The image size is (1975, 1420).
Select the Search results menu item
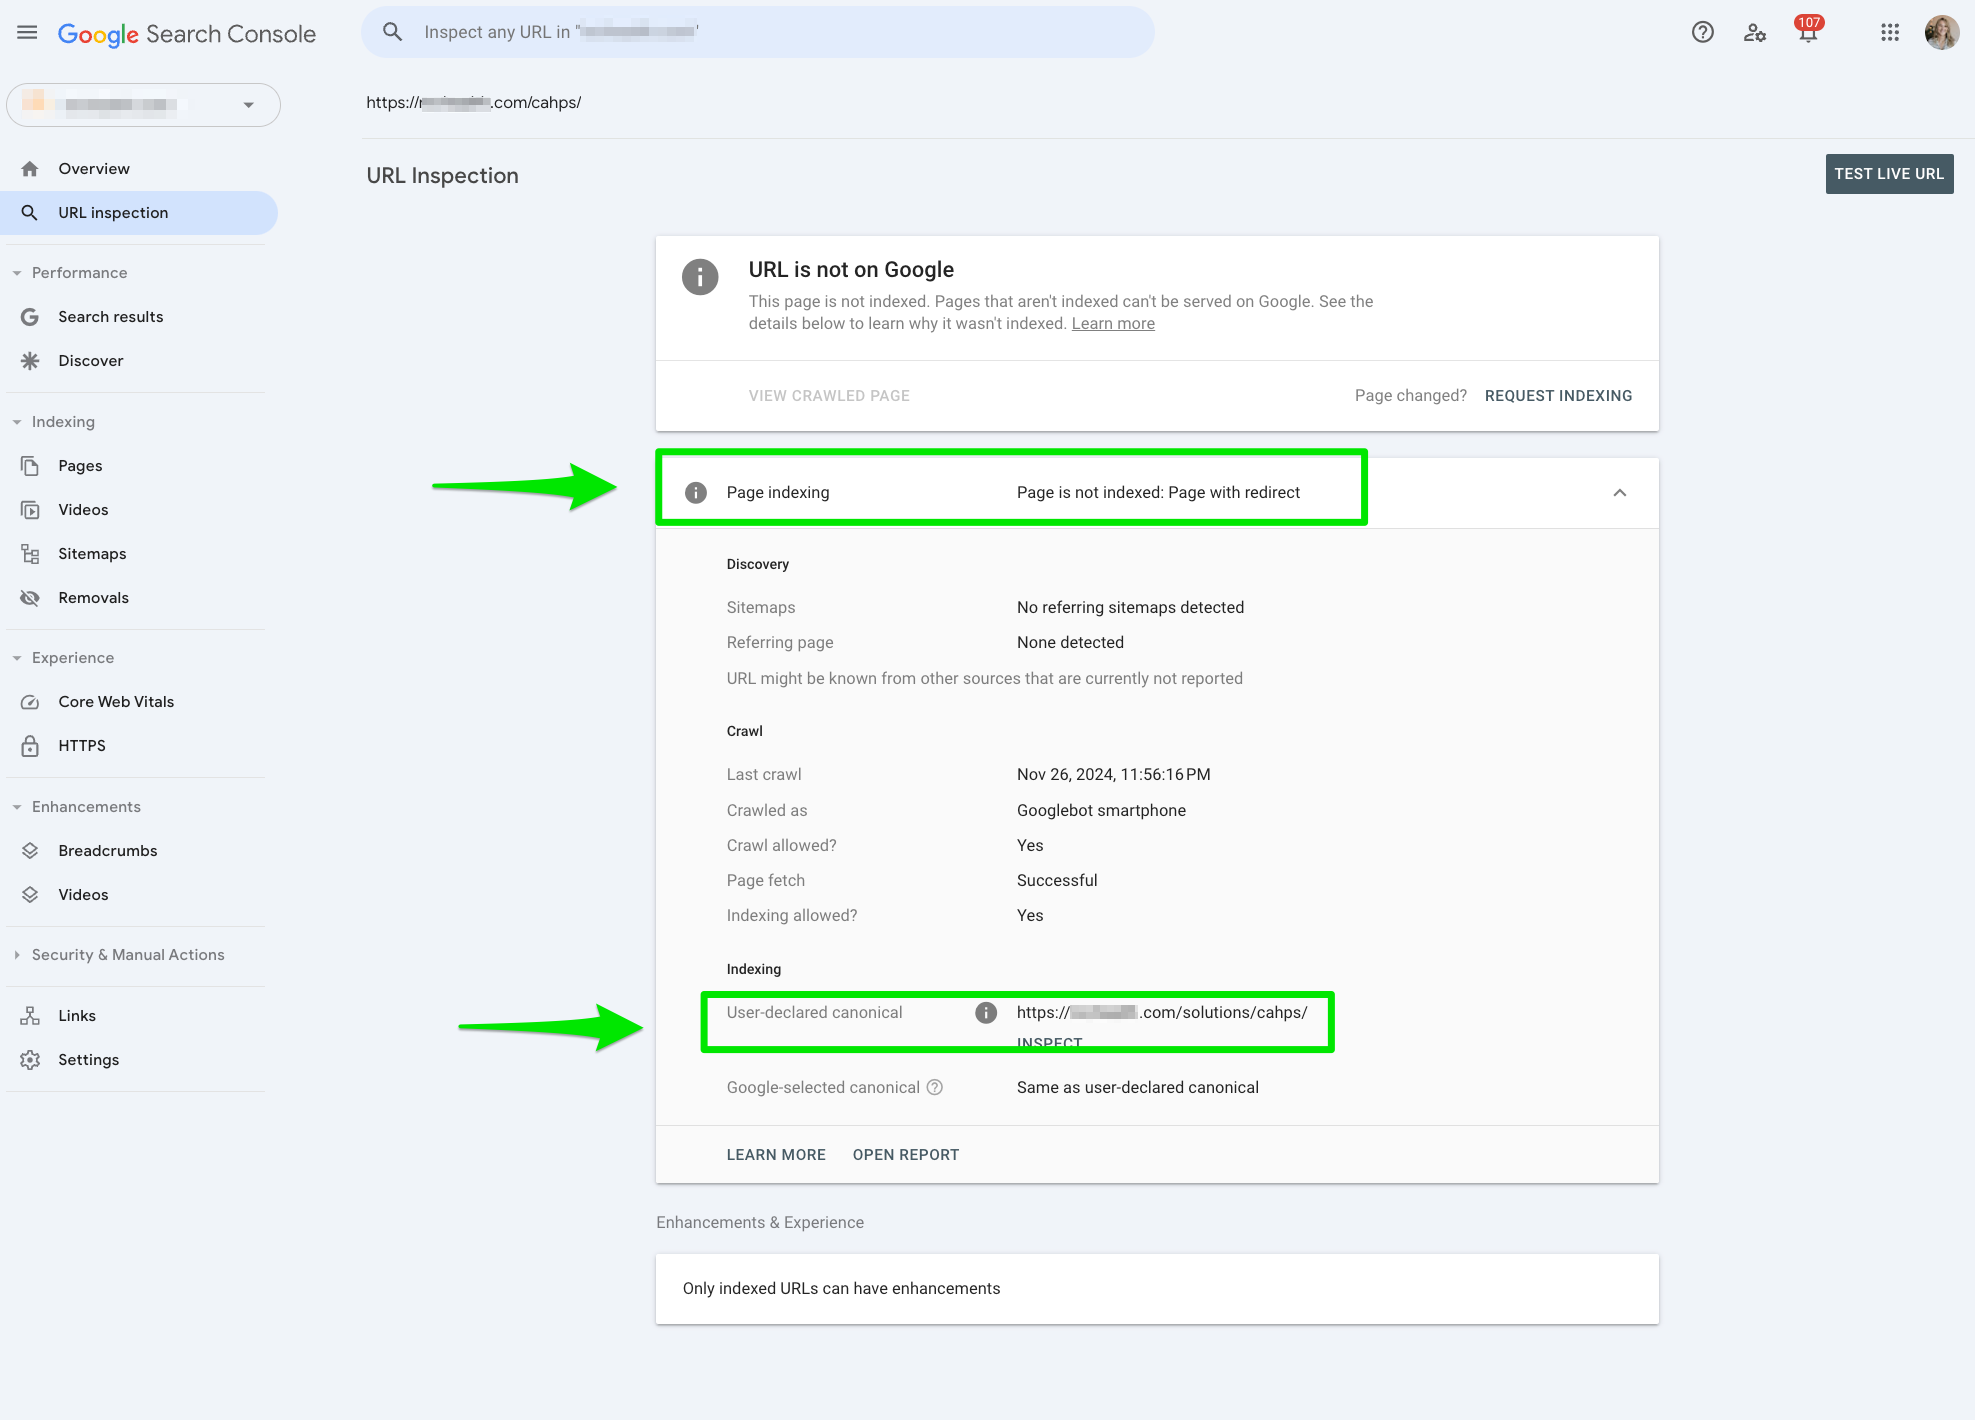(x=109, y=316)
